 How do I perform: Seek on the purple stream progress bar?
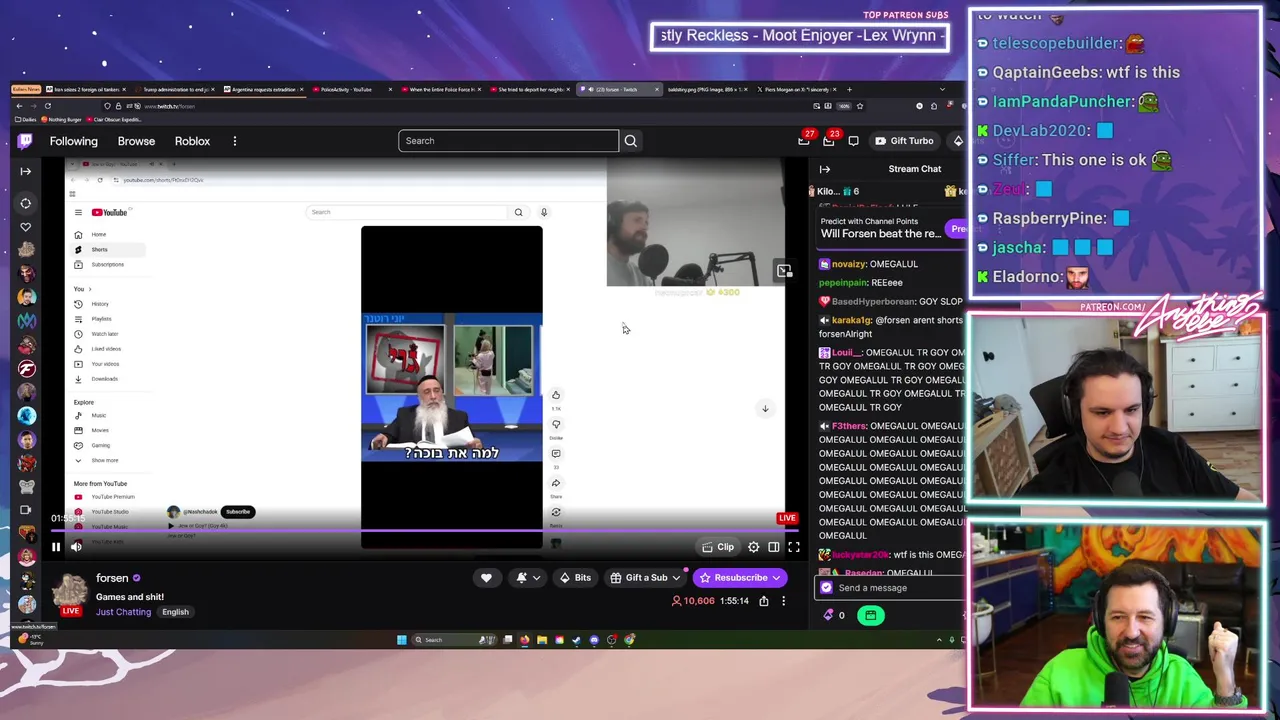(425, 531)
